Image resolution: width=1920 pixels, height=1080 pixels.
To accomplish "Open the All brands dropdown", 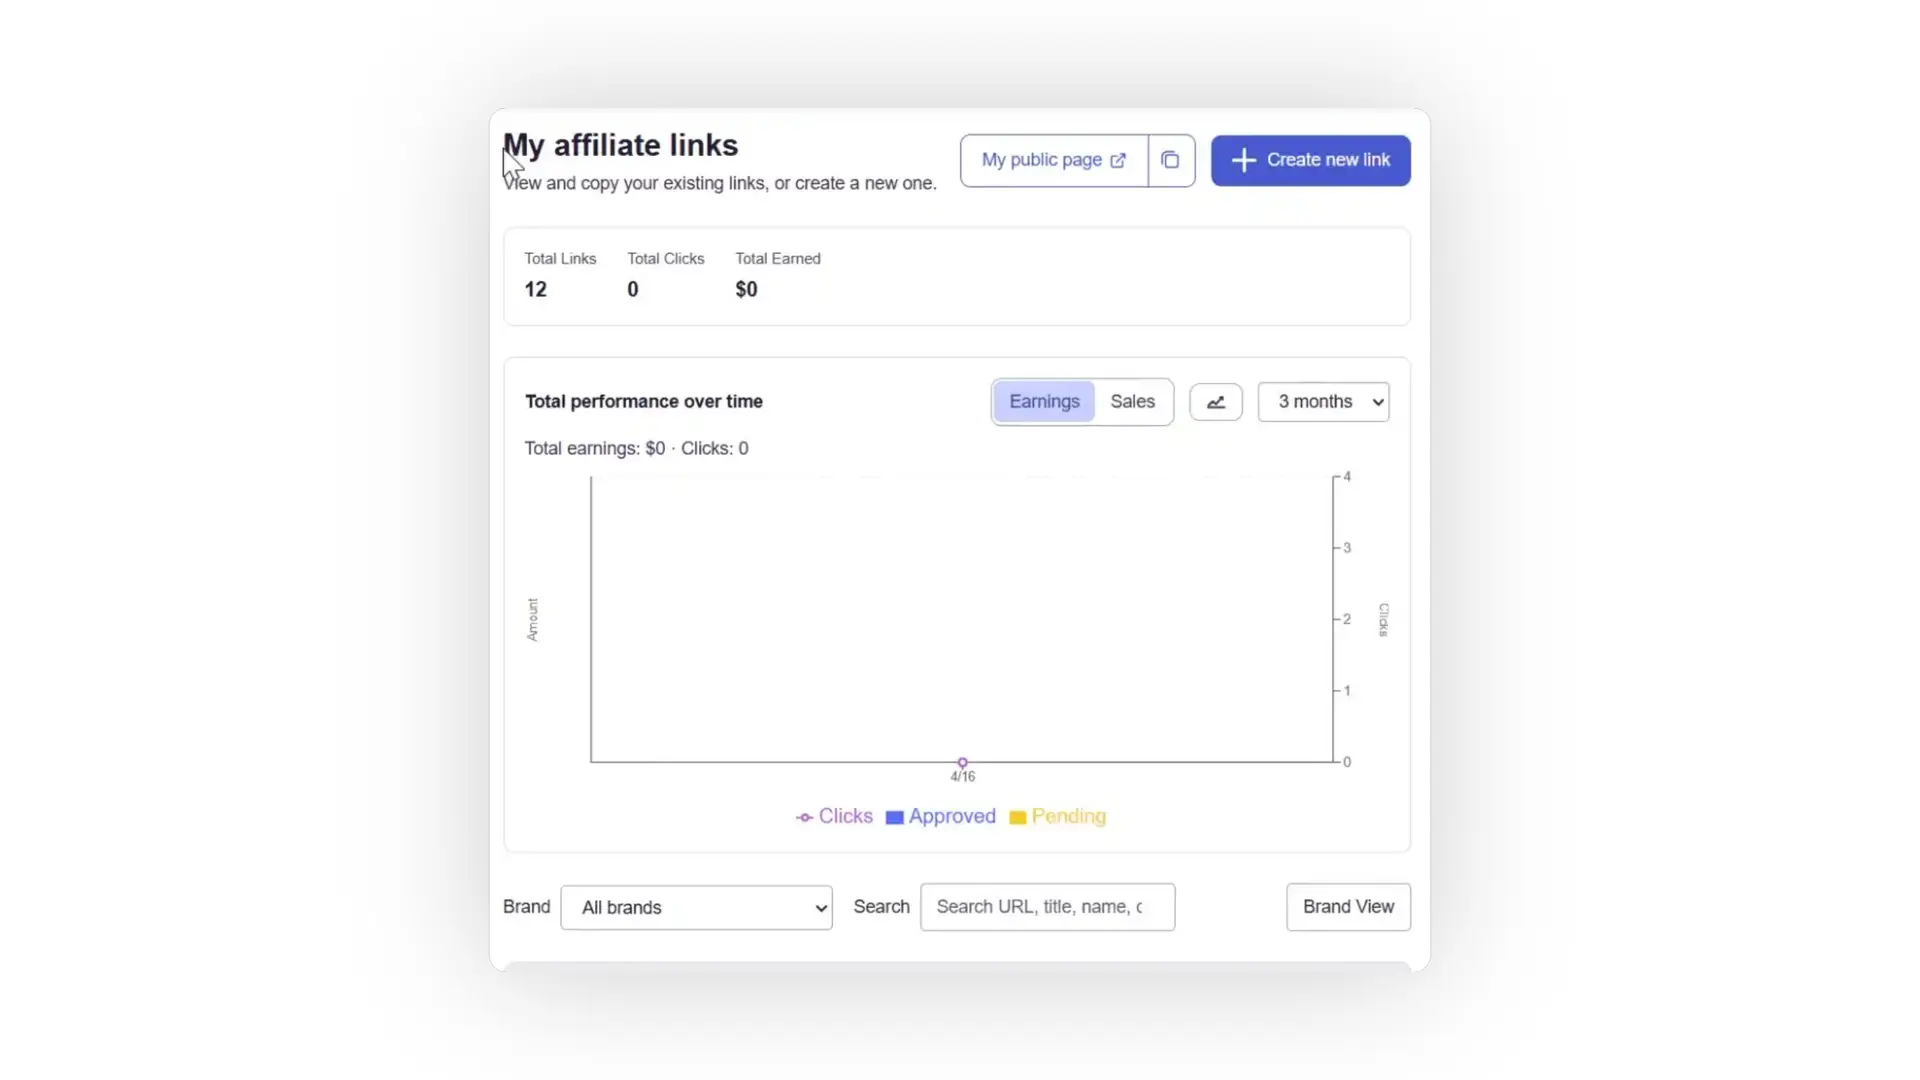I will [696, 907].
